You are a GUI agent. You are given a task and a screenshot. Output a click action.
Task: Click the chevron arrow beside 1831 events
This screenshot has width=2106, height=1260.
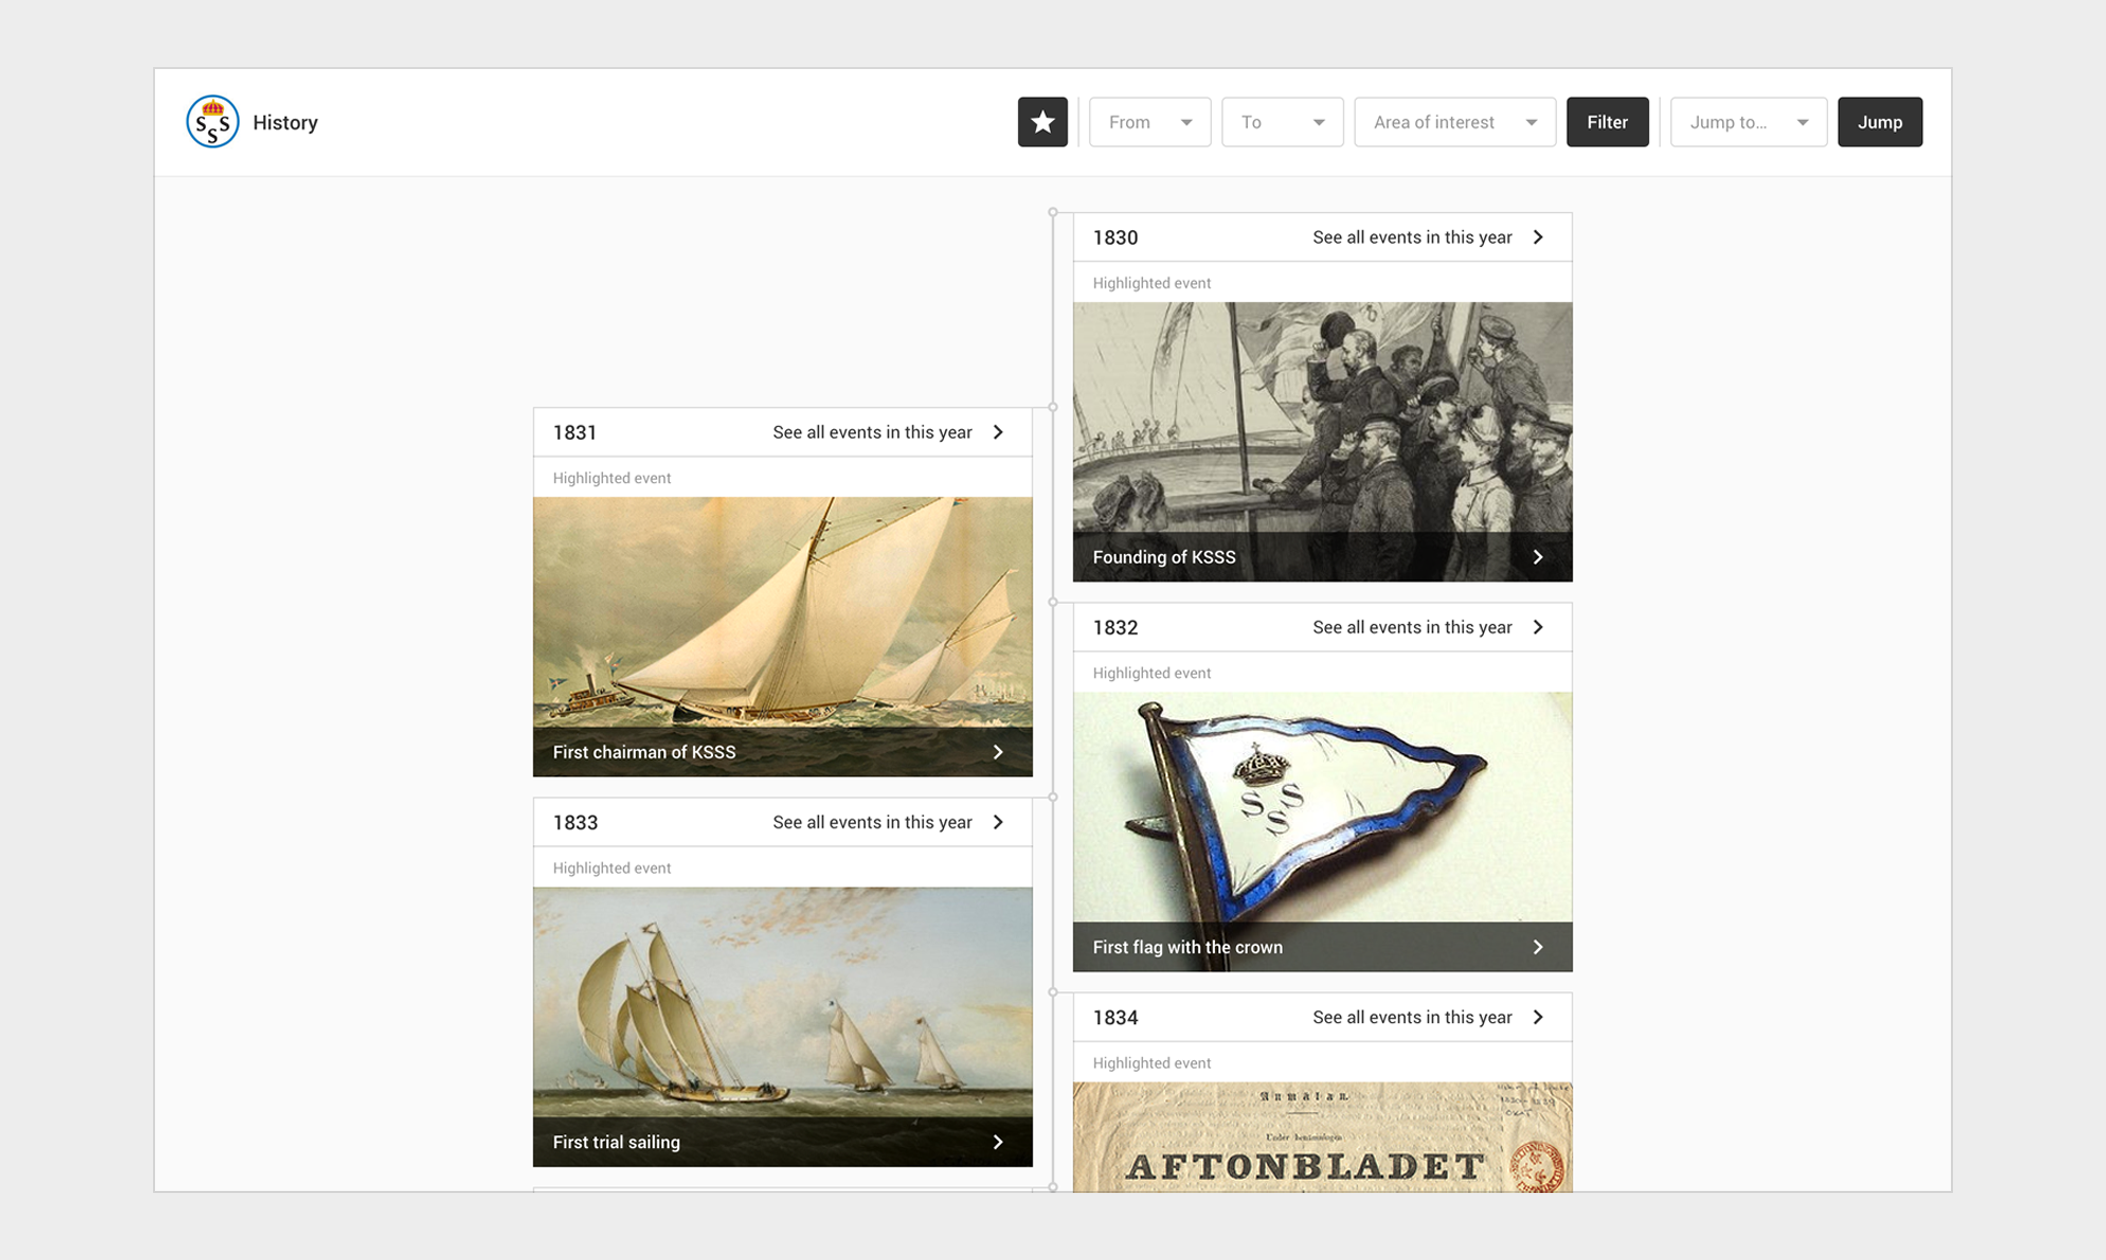[998, 432]
